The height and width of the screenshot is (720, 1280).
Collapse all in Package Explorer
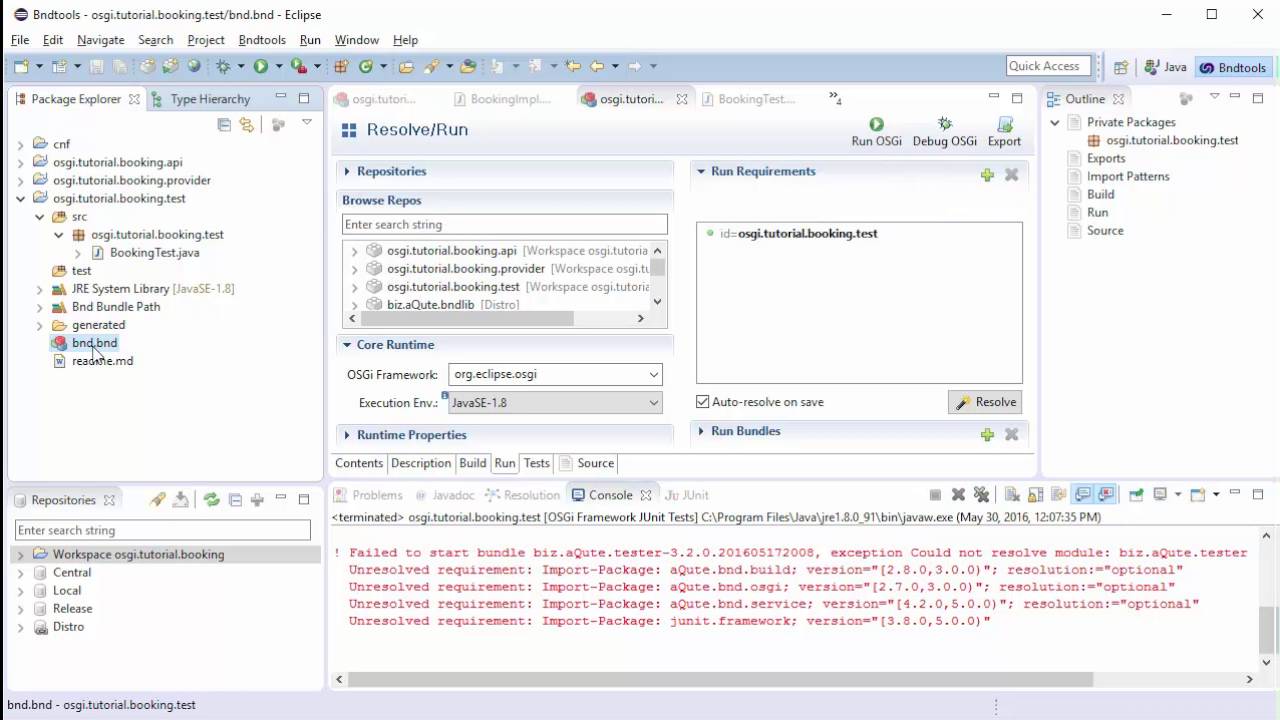[x=224, y=125]
